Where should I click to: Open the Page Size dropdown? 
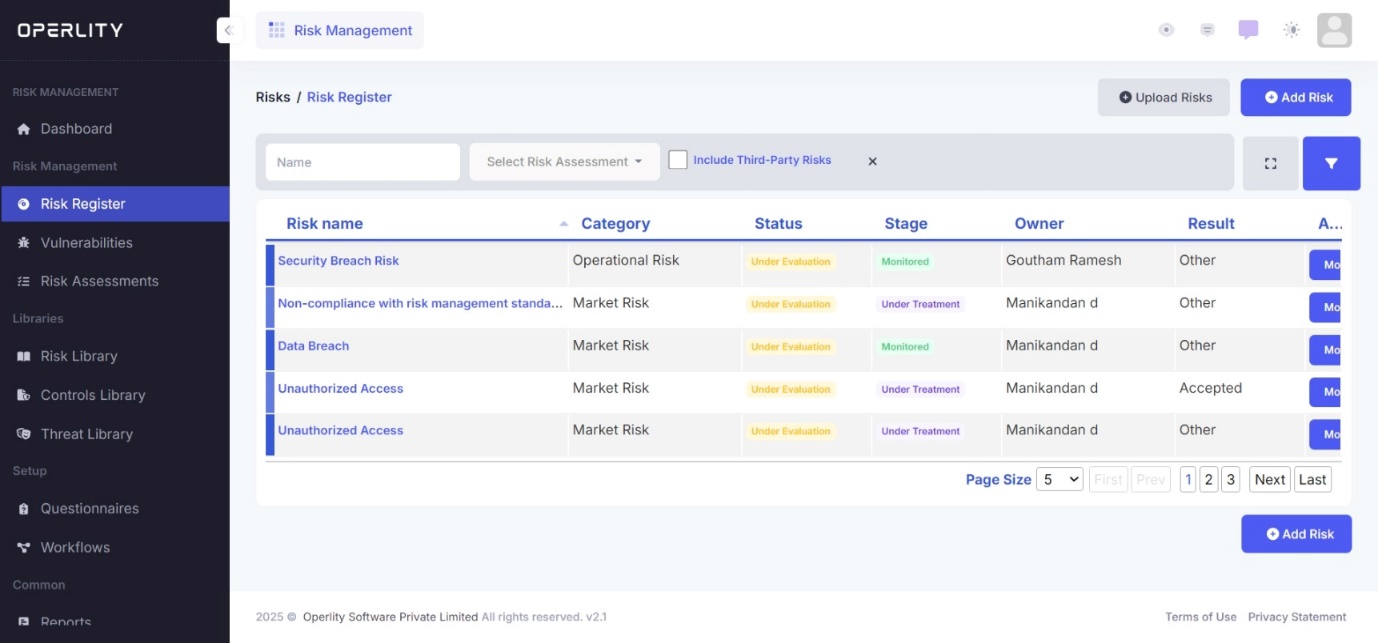point(1059,480)
